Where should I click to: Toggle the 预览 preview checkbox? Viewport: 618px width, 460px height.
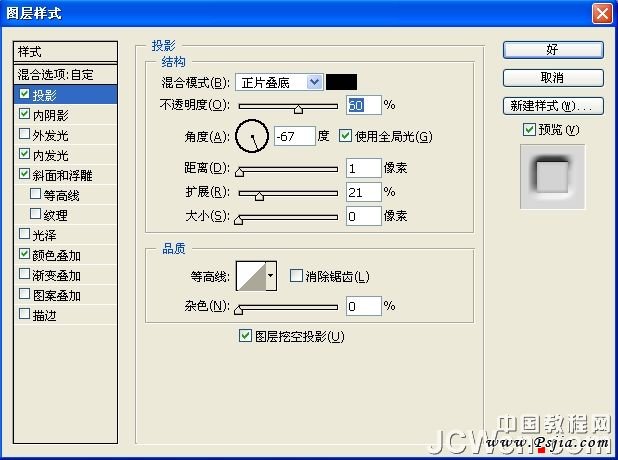tap(529, 129)
